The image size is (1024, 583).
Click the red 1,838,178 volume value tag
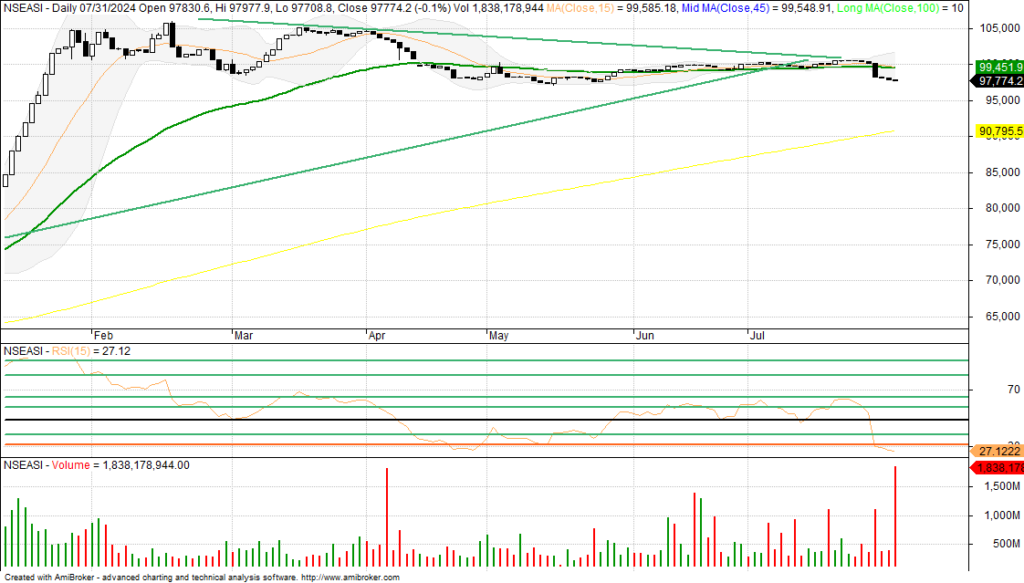coord(999,467)
